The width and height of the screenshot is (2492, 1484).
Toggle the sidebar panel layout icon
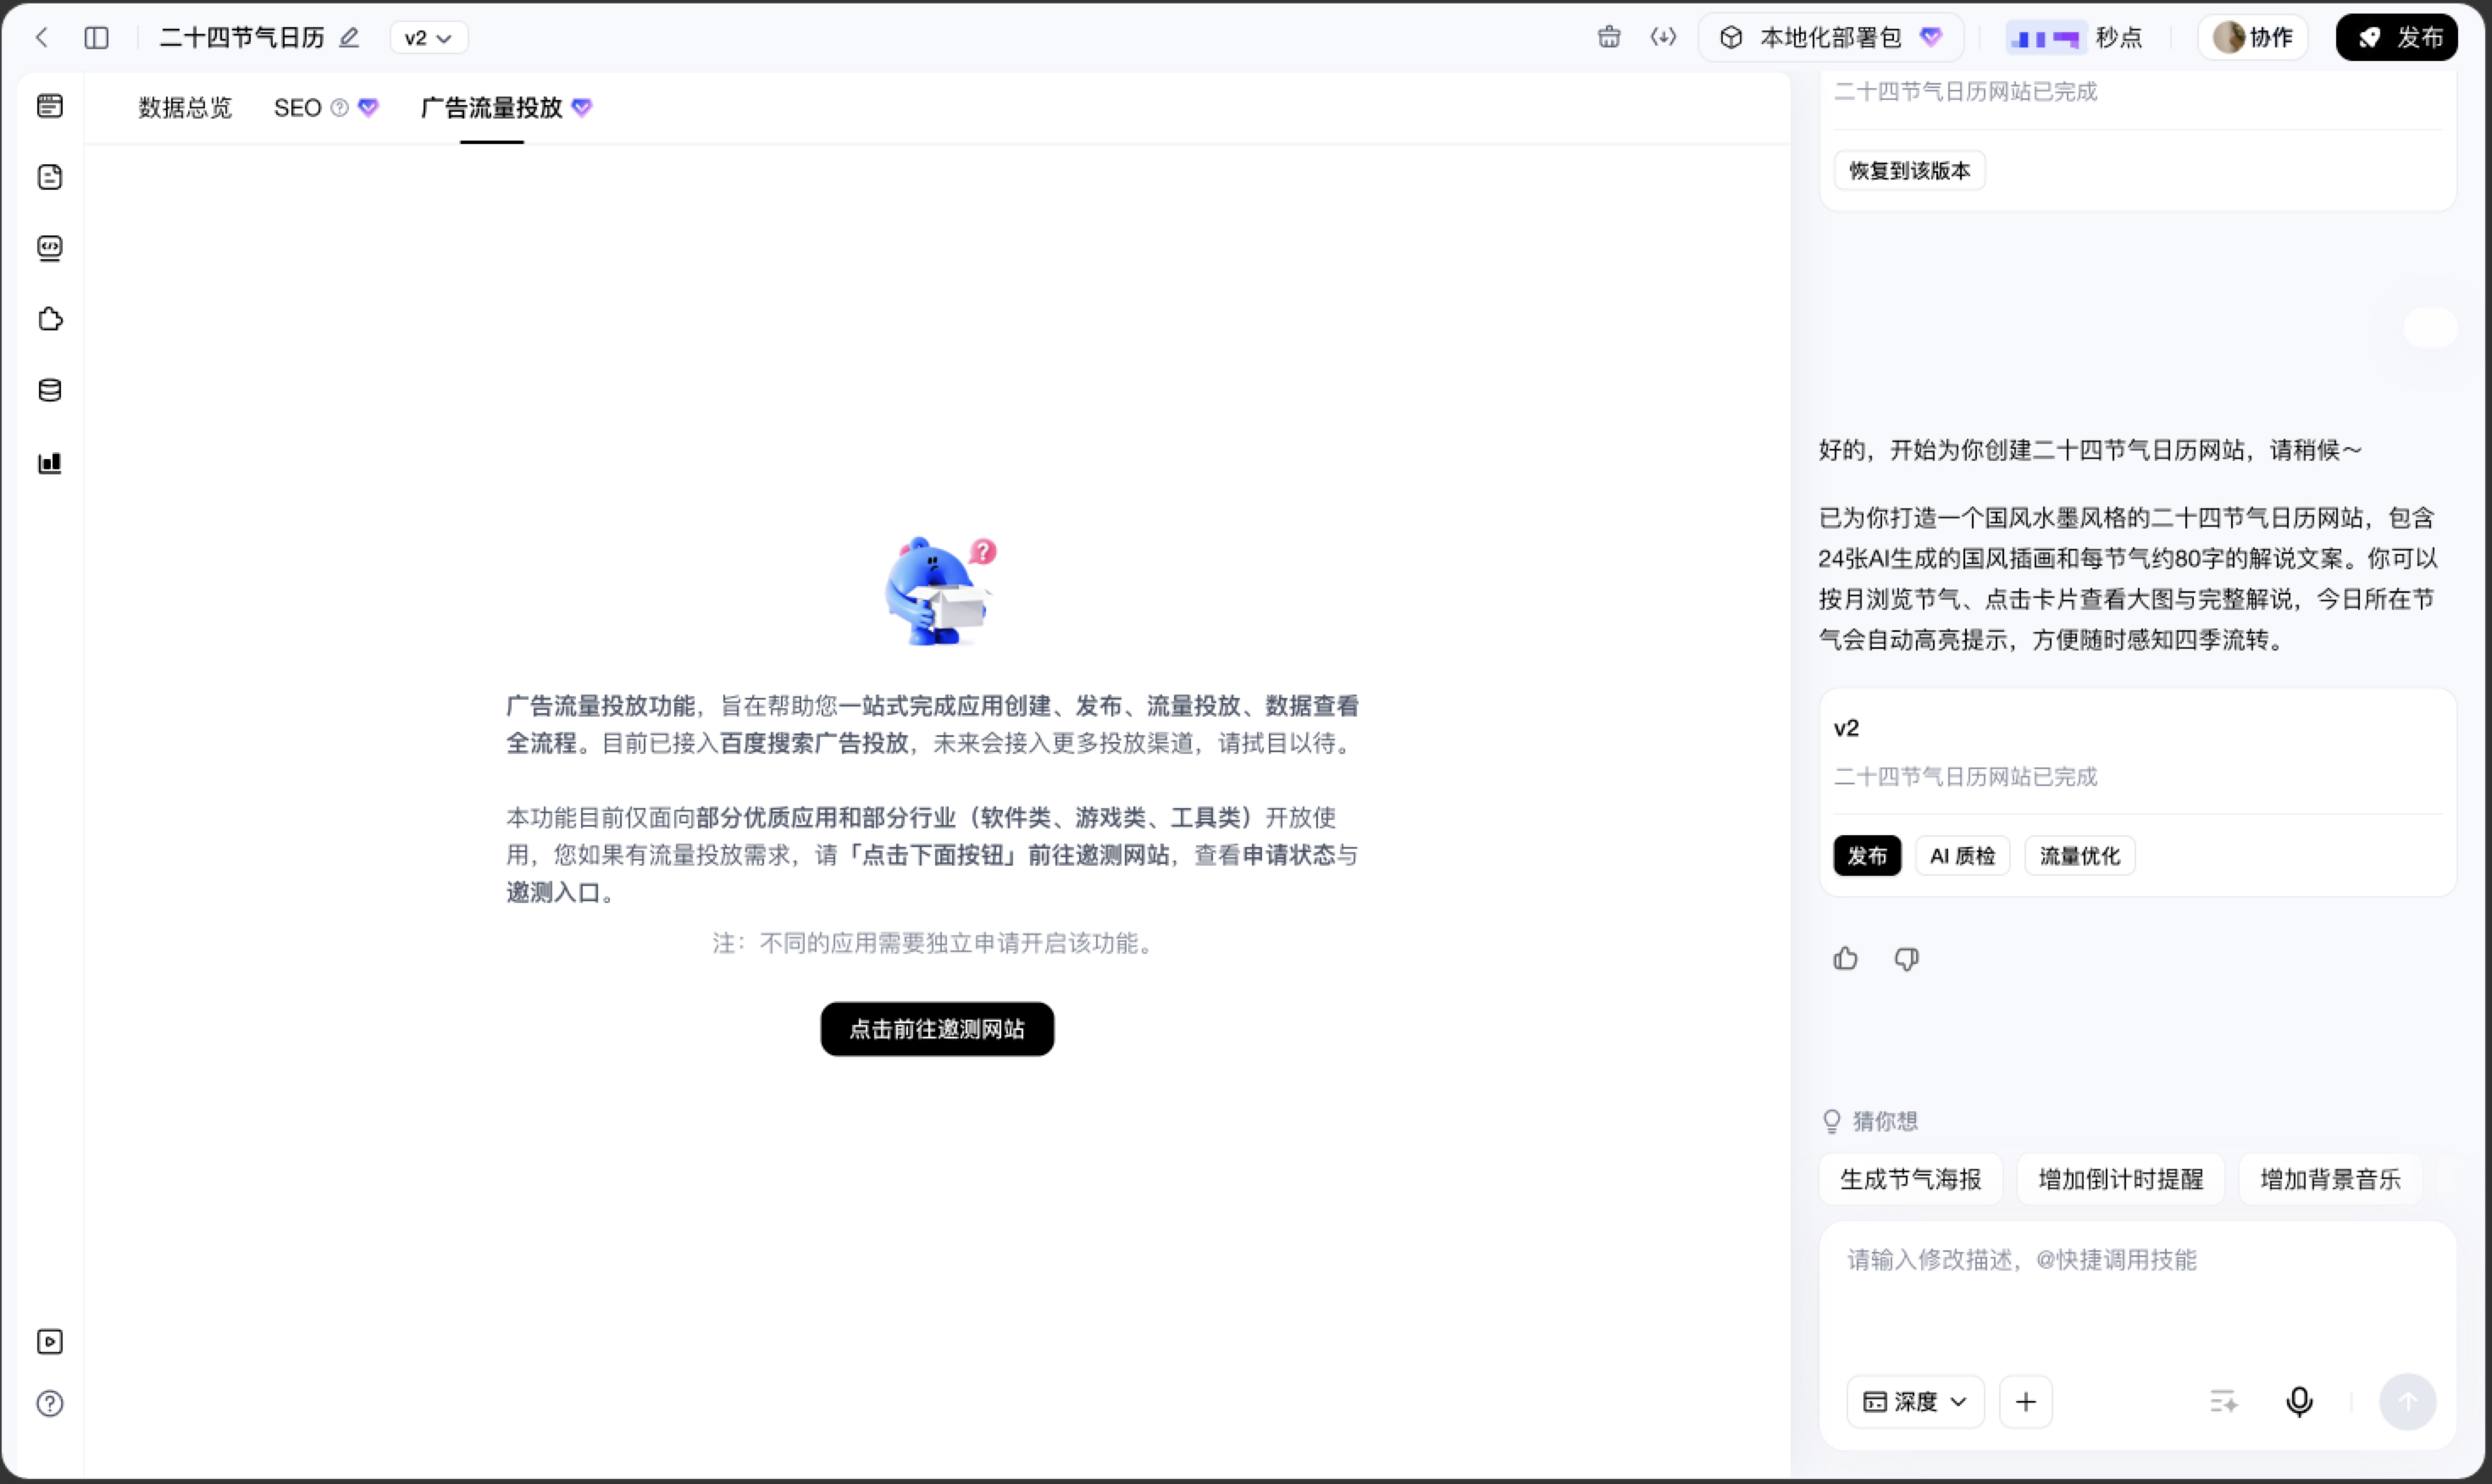coord(96,38)
